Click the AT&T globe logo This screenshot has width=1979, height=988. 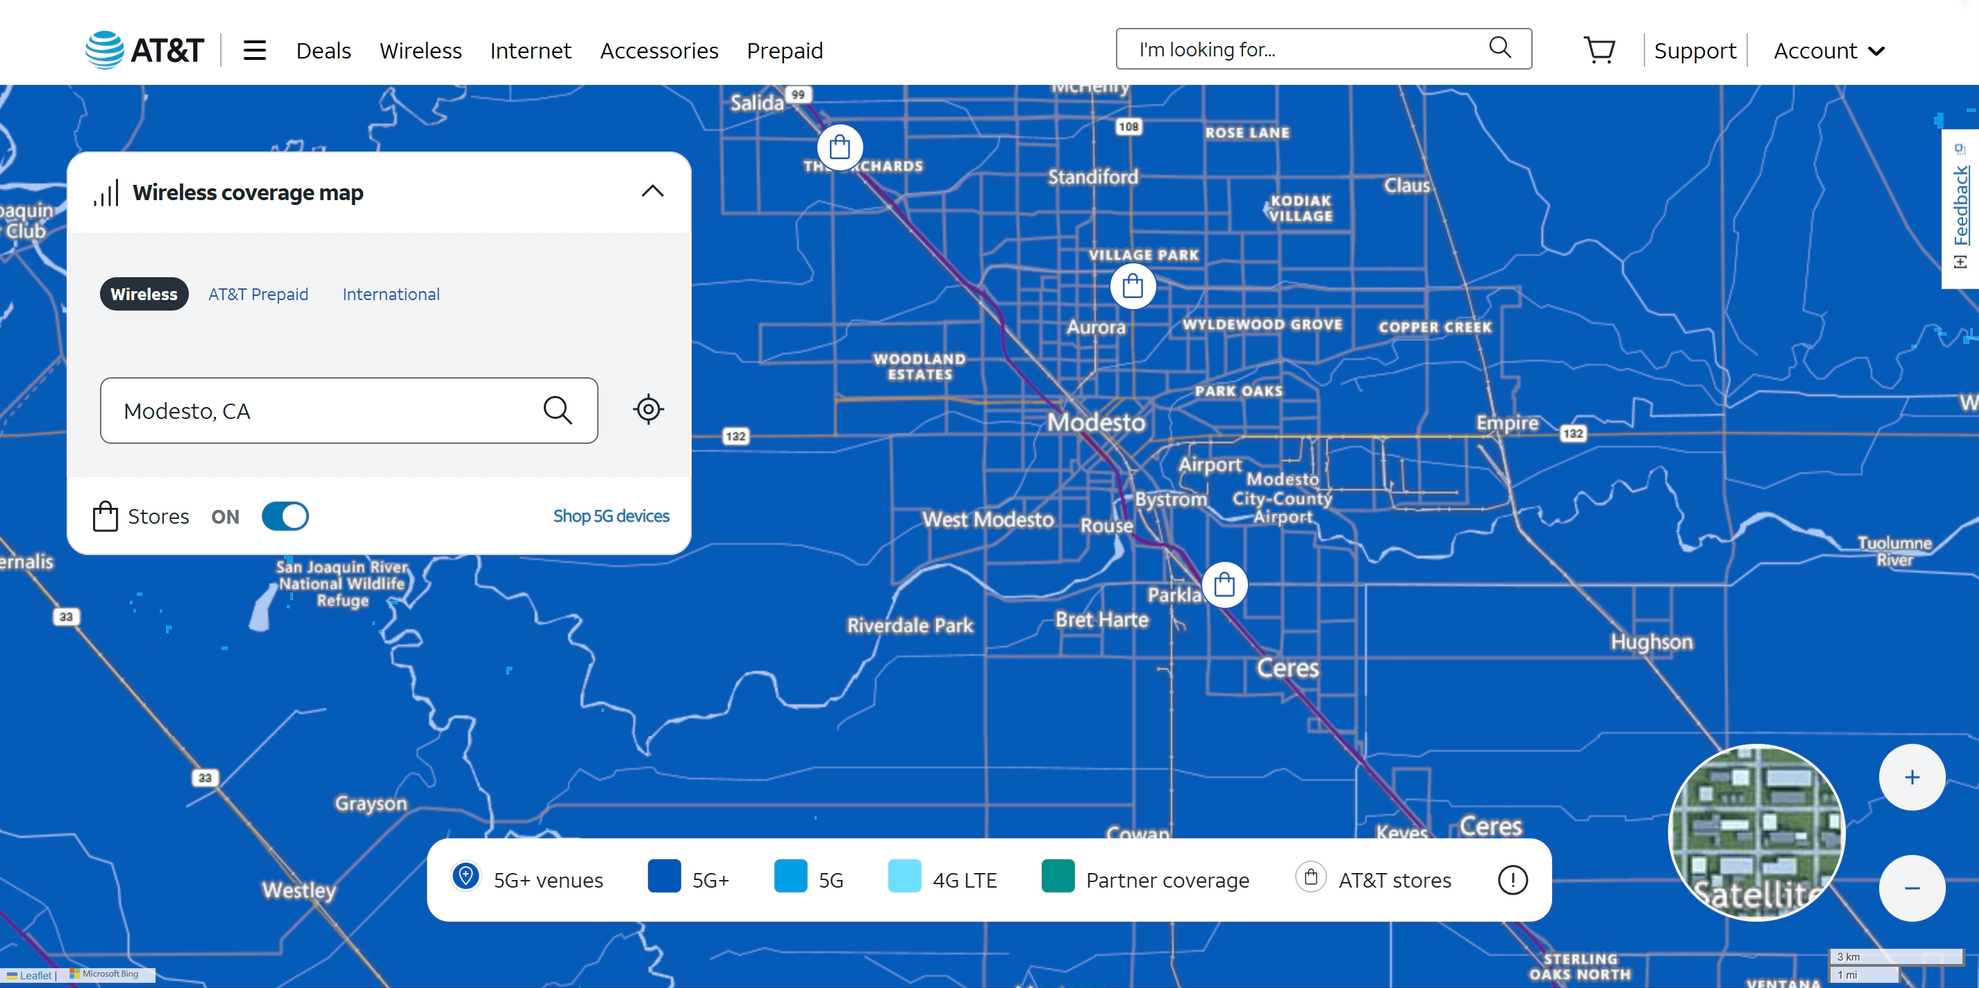[104, 49]
